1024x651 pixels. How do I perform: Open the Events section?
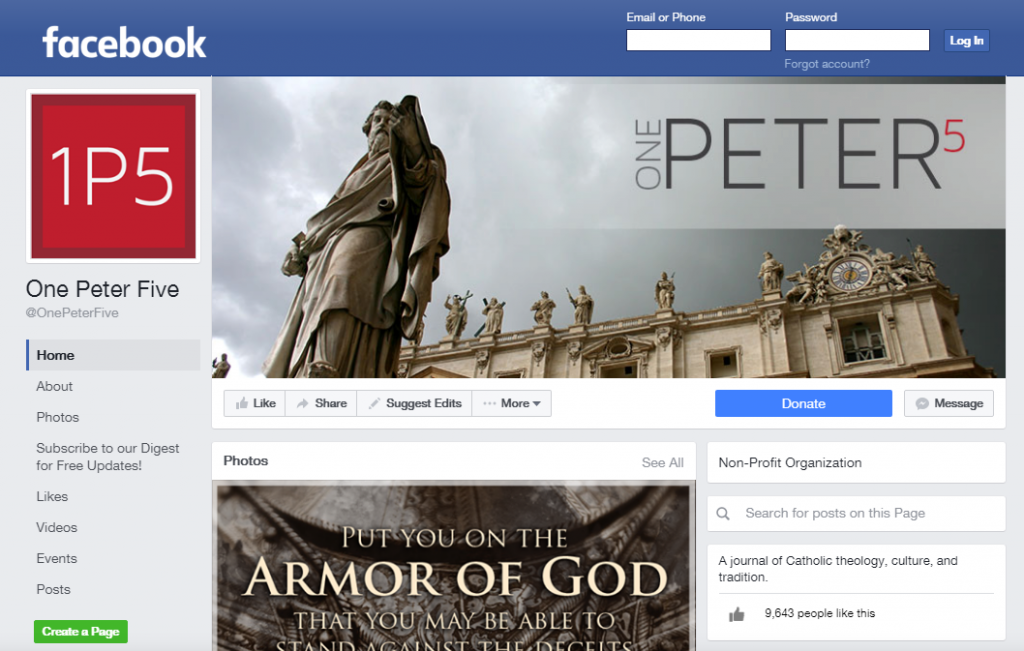tap(57, 559)
